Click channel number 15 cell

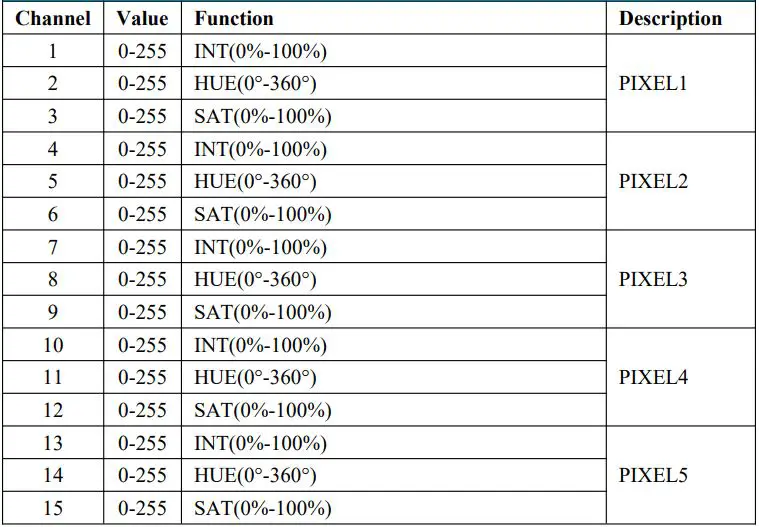pyautogui.click(x=53, y=509)
